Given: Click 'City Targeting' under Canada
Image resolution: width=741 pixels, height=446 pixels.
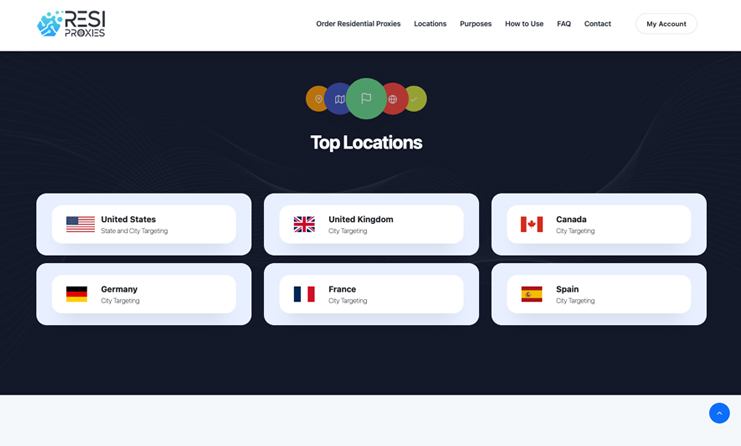Looking at the screenshot, I should [x=575, y=231].
